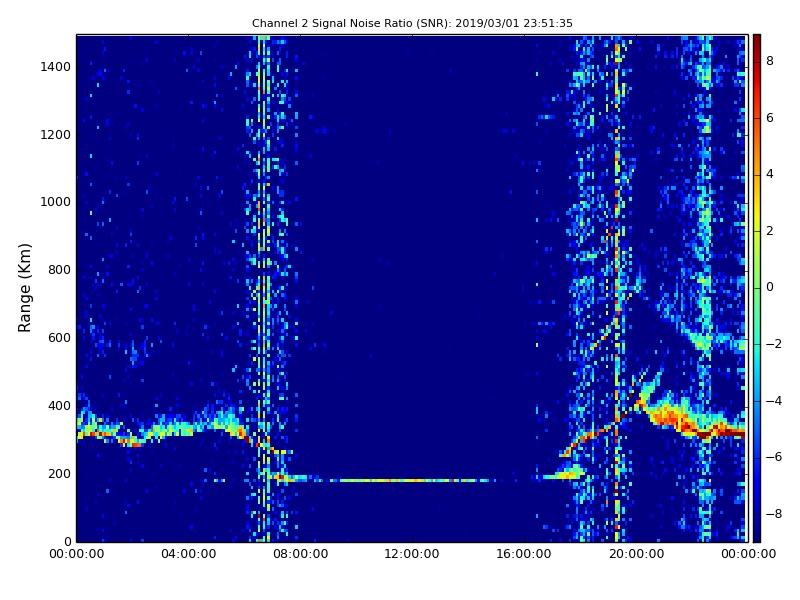Click the 1400 tick label on the range axis
Viewport: 800px width, 600px height.
point(56,67)
